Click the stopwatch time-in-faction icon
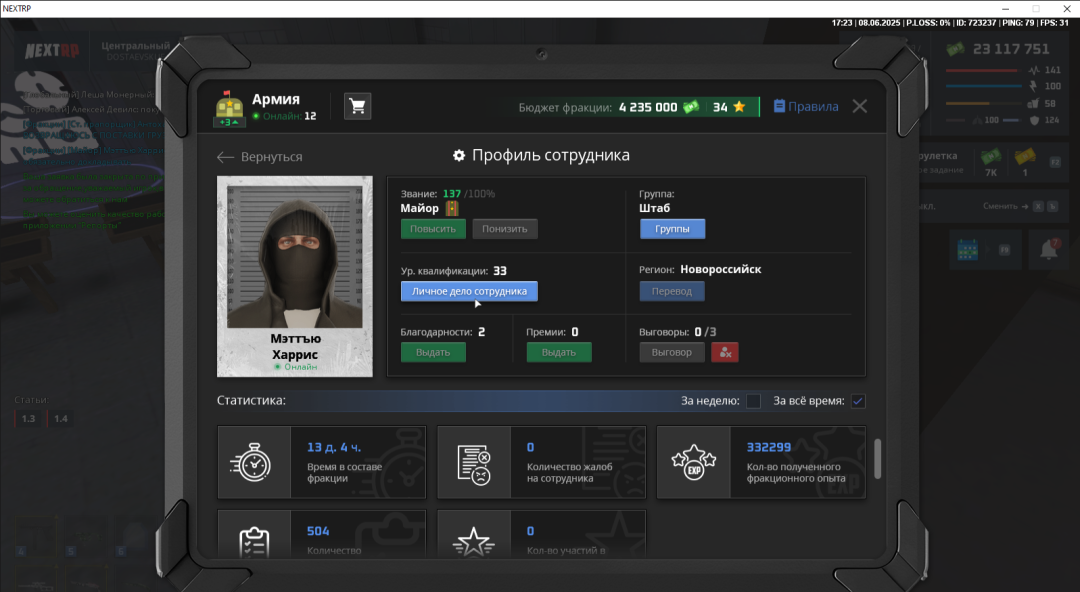Image resolution: width=1080 pixels, height=592 pixels. 254,463
